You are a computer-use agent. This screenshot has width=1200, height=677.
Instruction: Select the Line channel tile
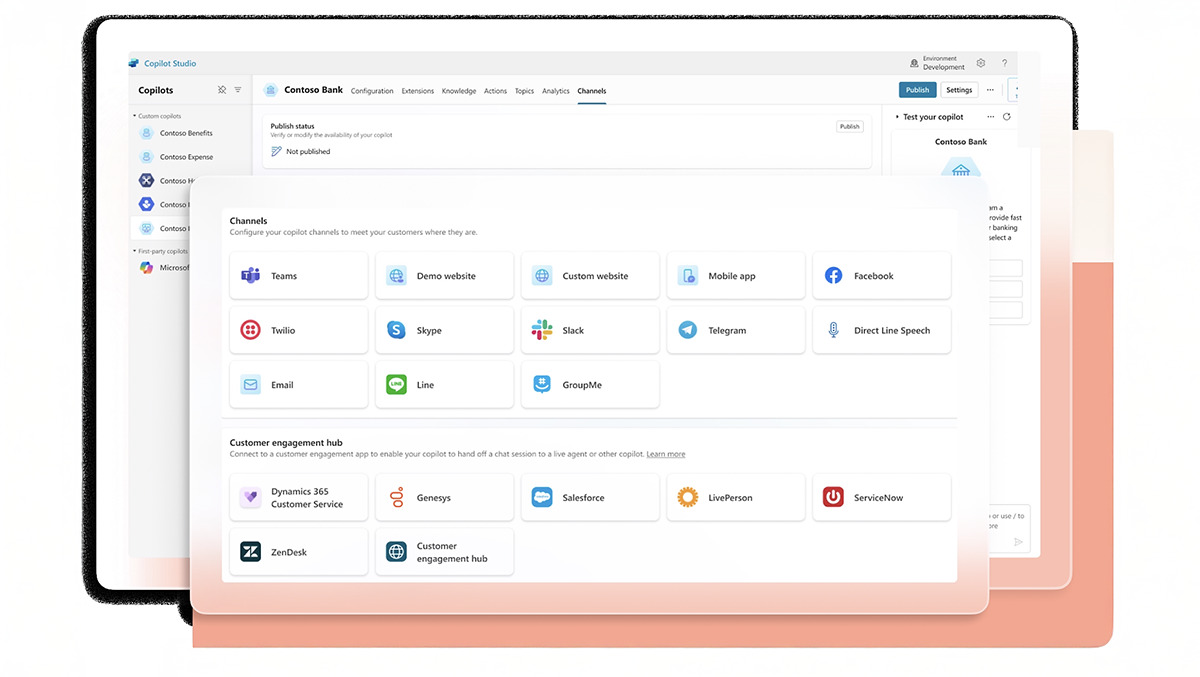click(x=445, y=385)
